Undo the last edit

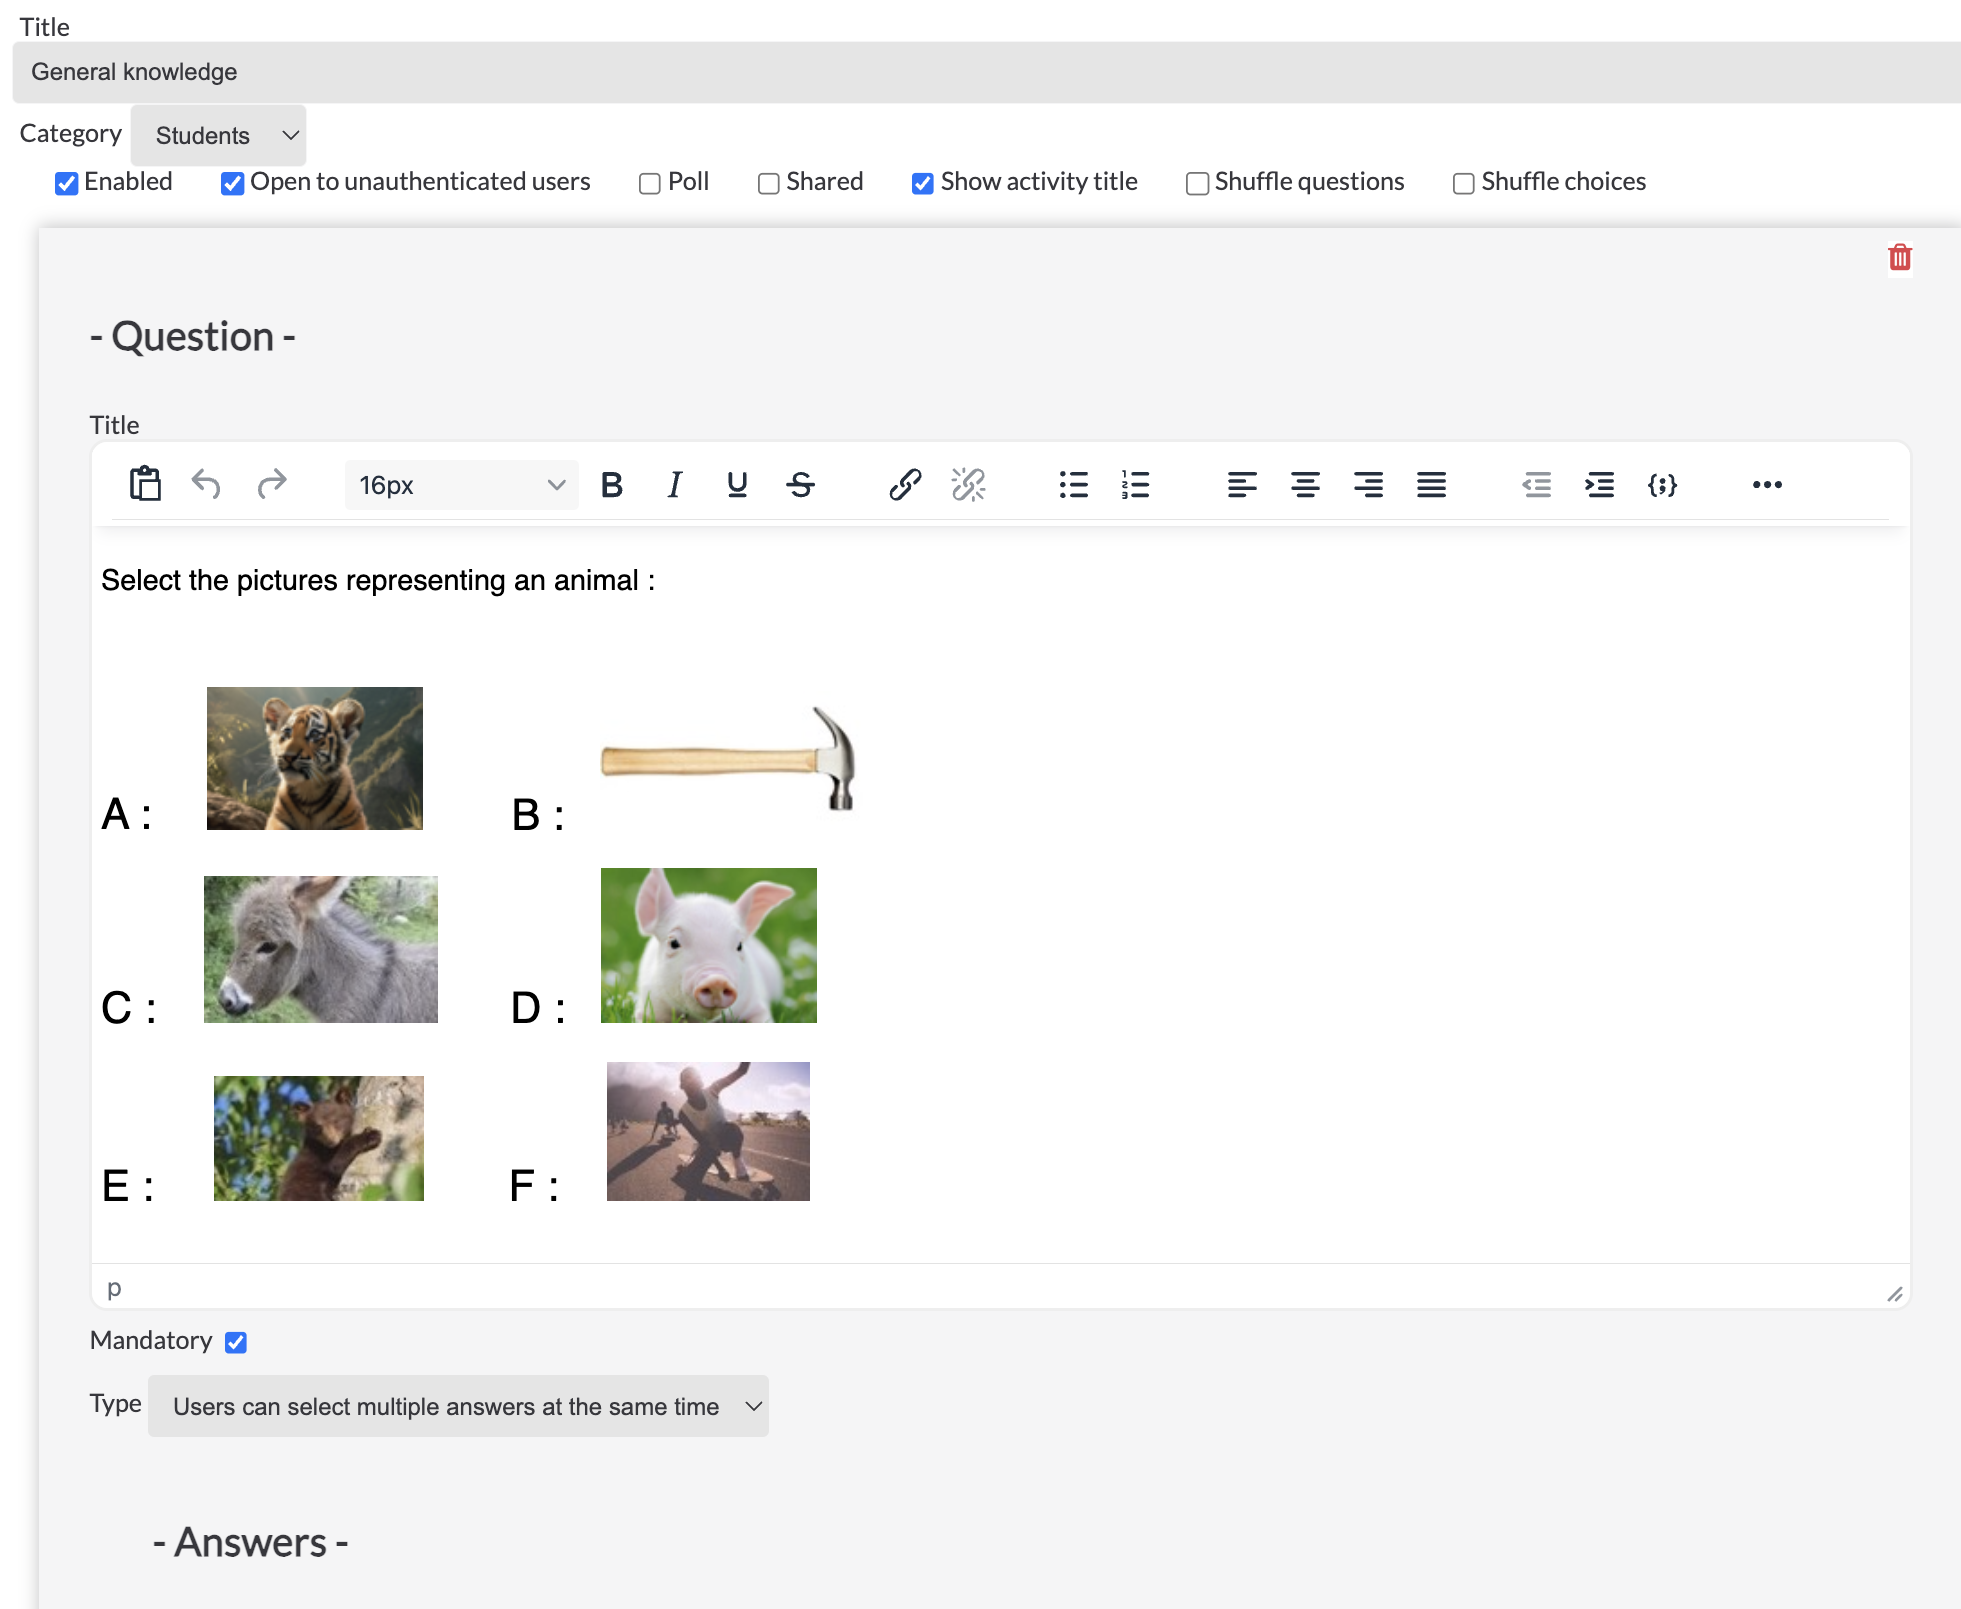[207, 485]
